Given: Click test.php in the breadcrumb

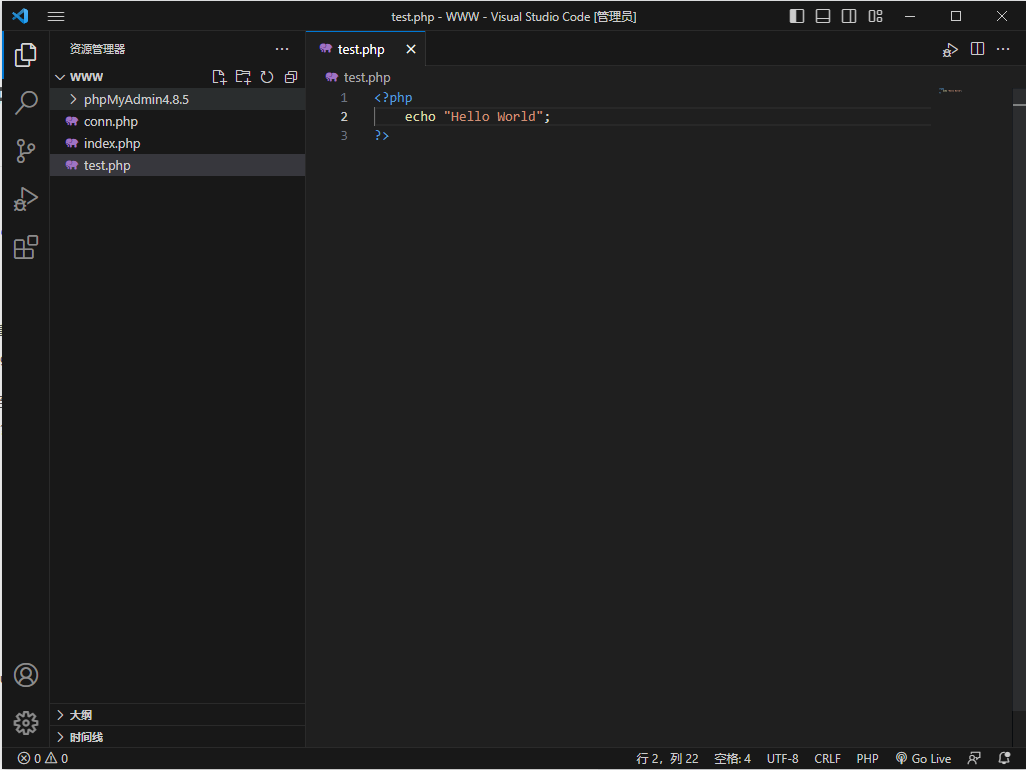Looking at the screenshot, I should [366, 77].
